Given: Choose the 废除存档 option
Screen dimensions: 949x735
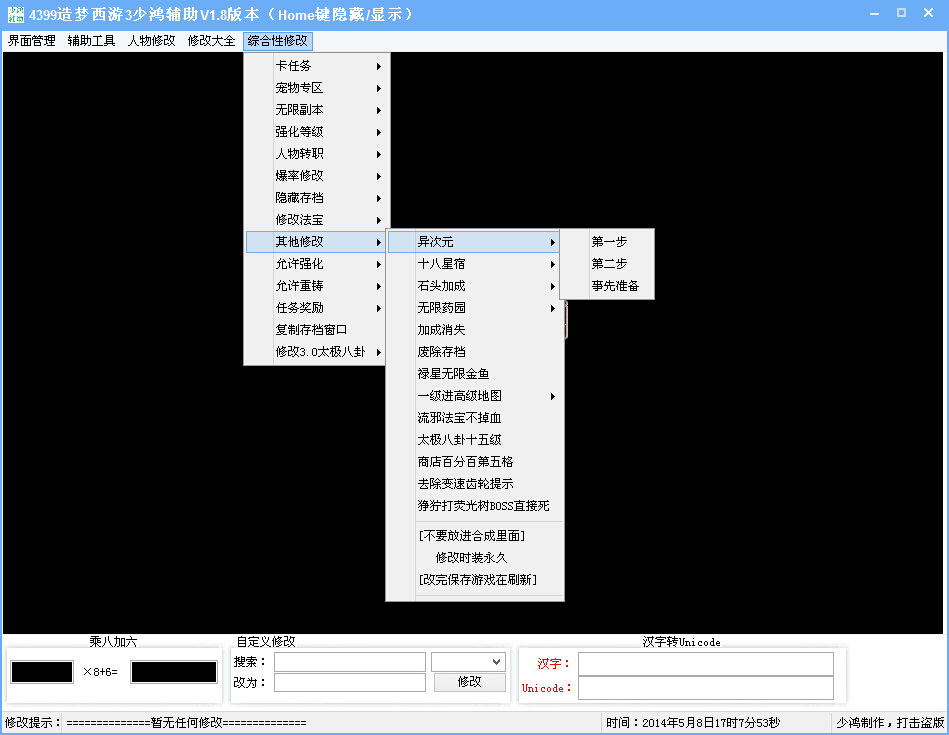Looking at the screenshot, I should tap(474, 352).
